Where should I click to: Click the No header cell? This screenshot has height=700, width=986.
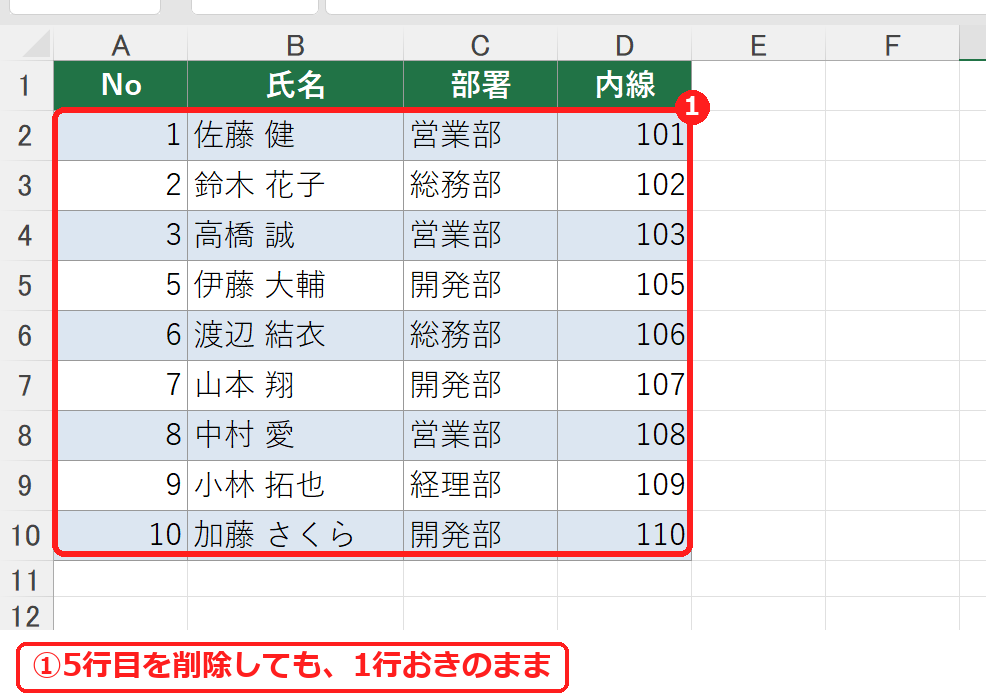click(121, 86)
